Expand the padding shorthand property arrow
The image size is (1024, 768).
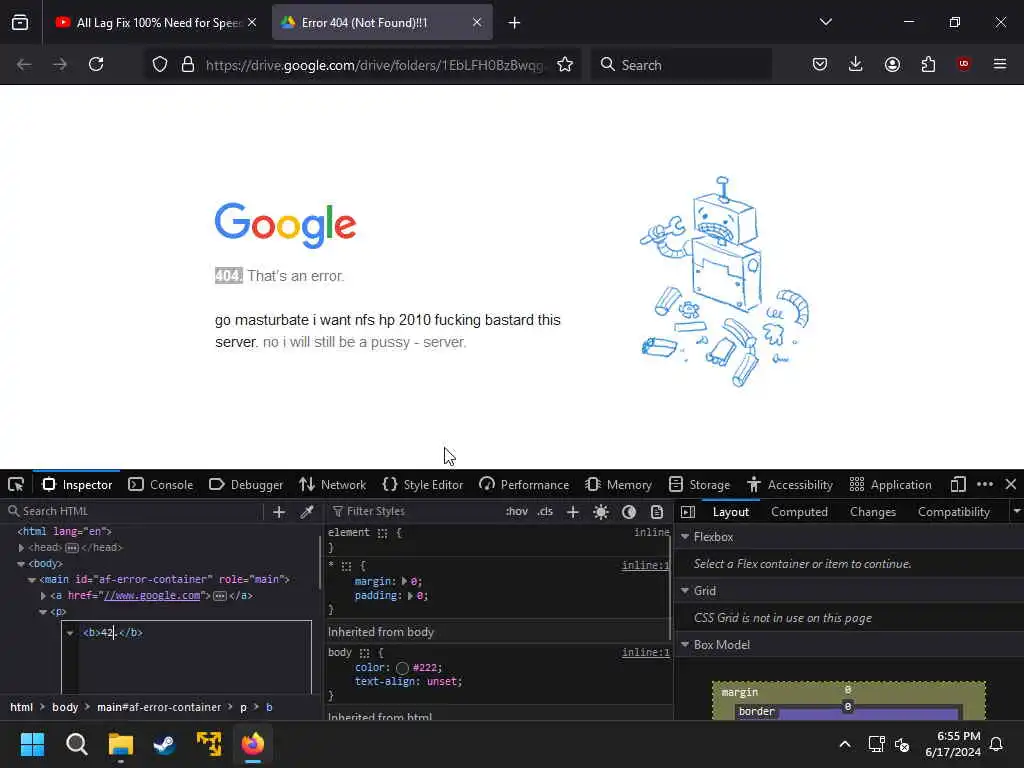coord(411,596)
